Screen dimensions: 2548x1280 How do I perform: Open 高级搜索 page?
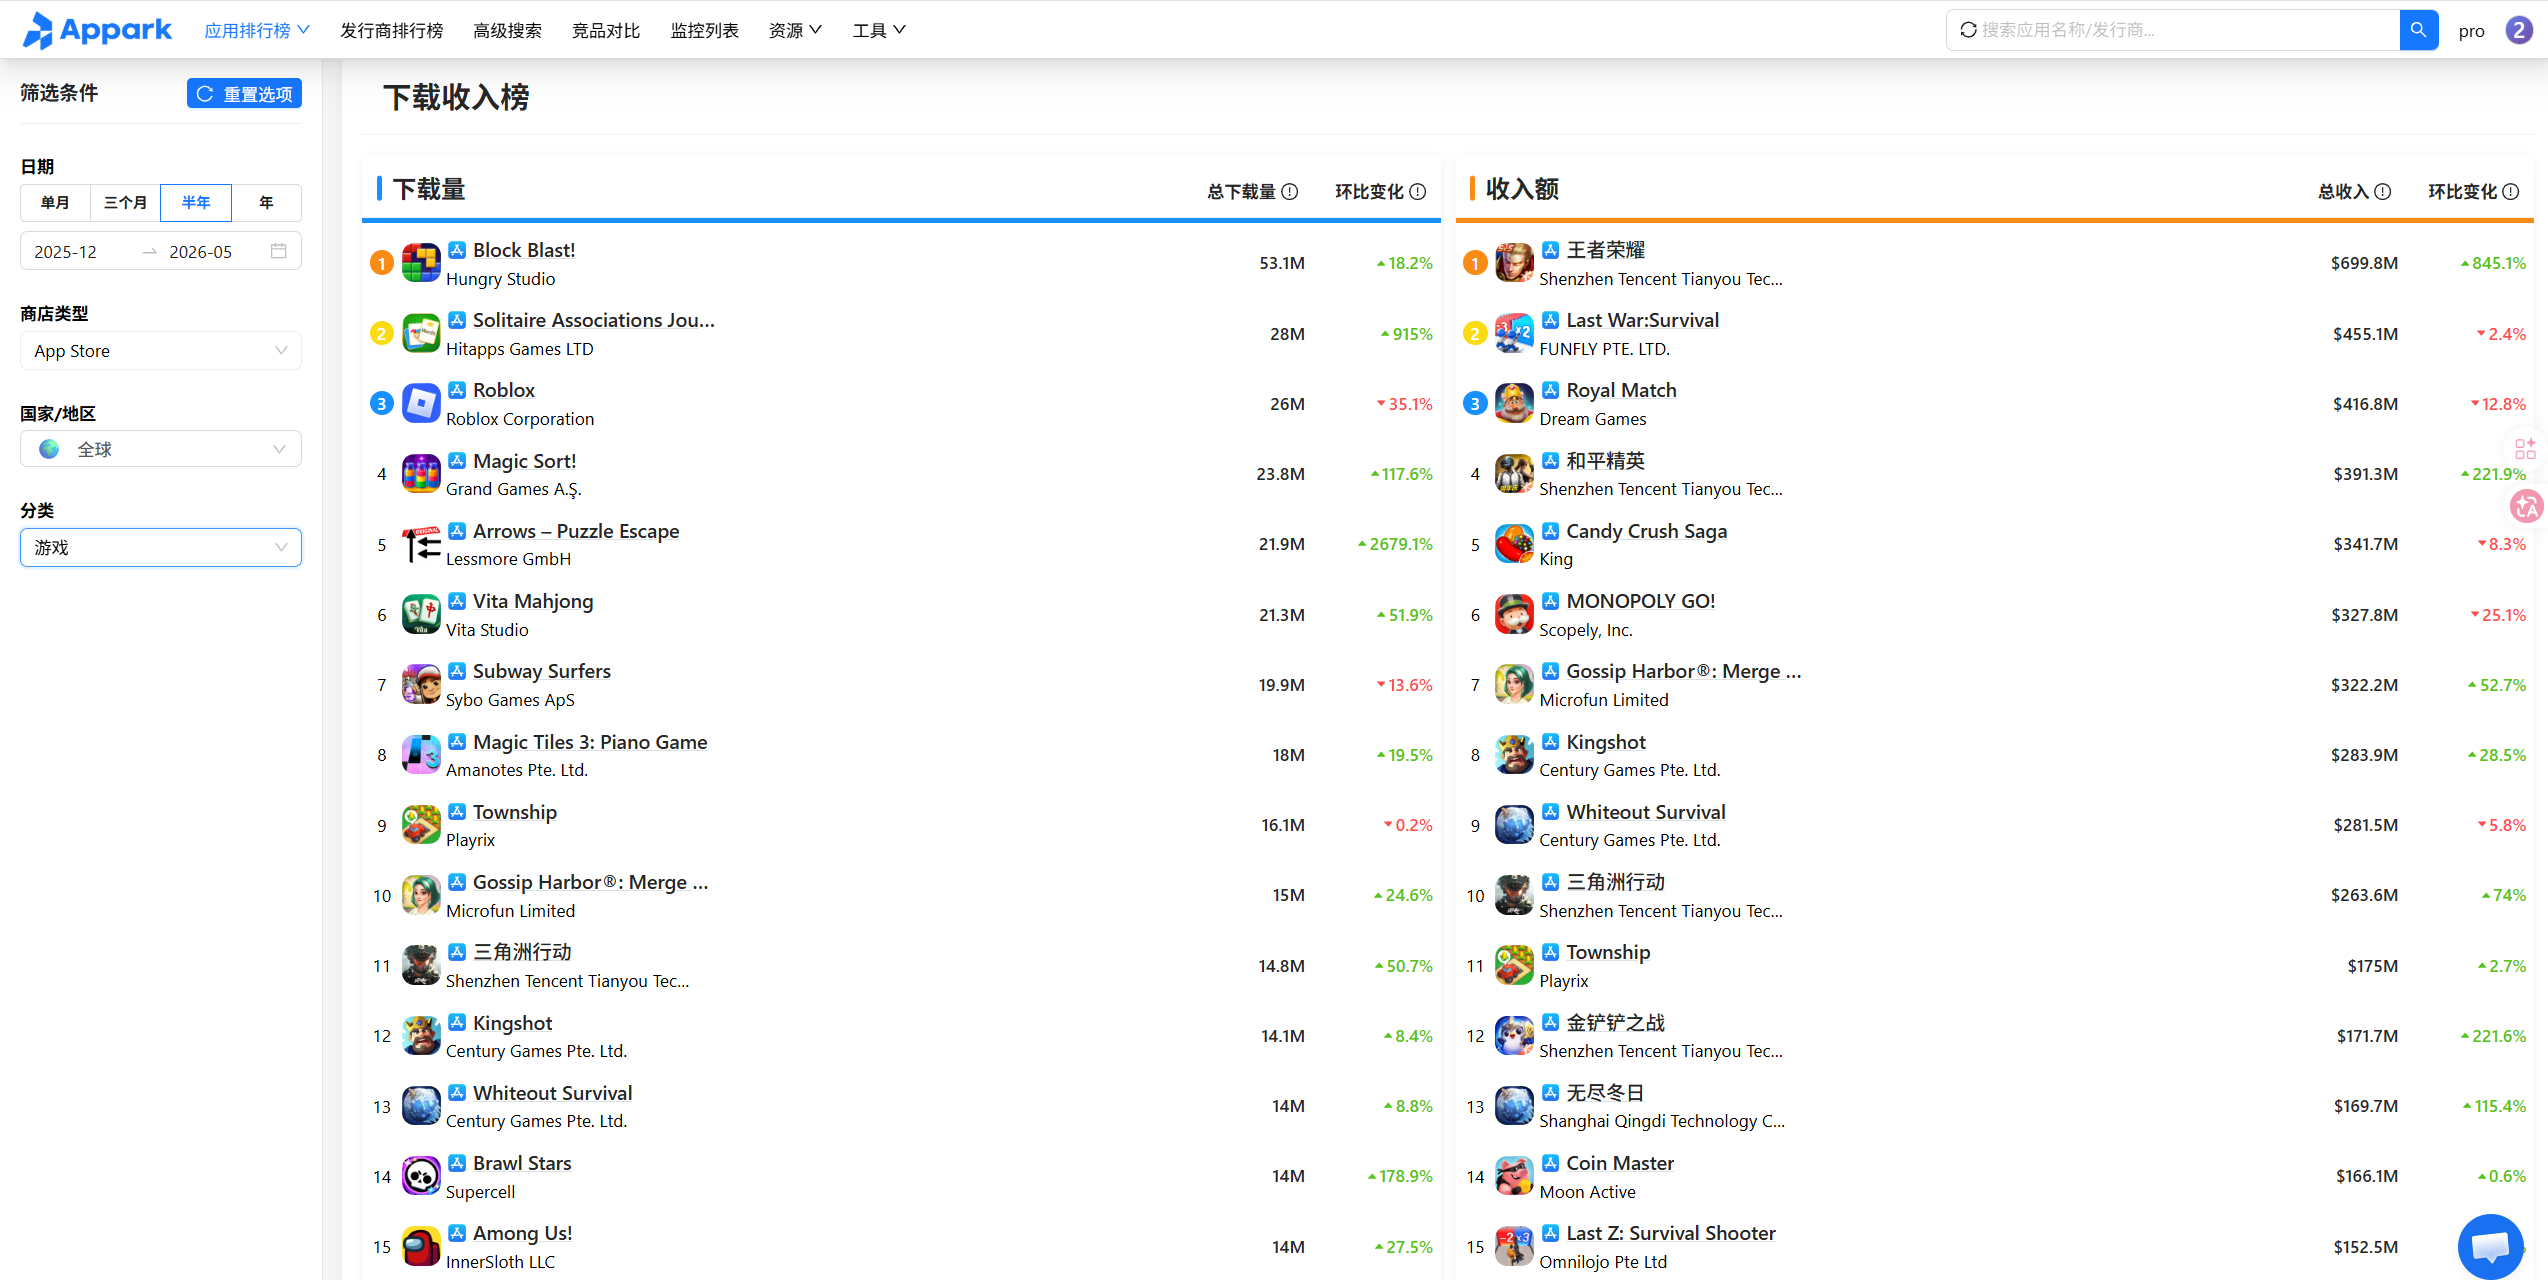click(x=507, y=30)
